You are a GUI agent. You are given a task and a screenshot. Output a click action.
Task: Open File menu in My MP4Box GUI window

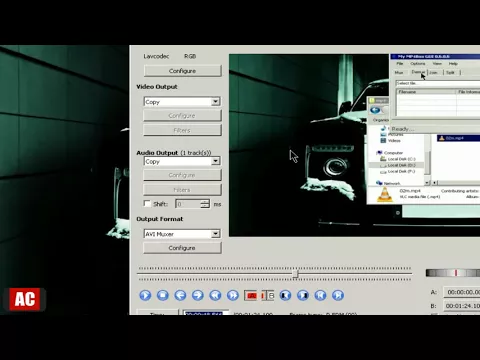tap(400, 63)
